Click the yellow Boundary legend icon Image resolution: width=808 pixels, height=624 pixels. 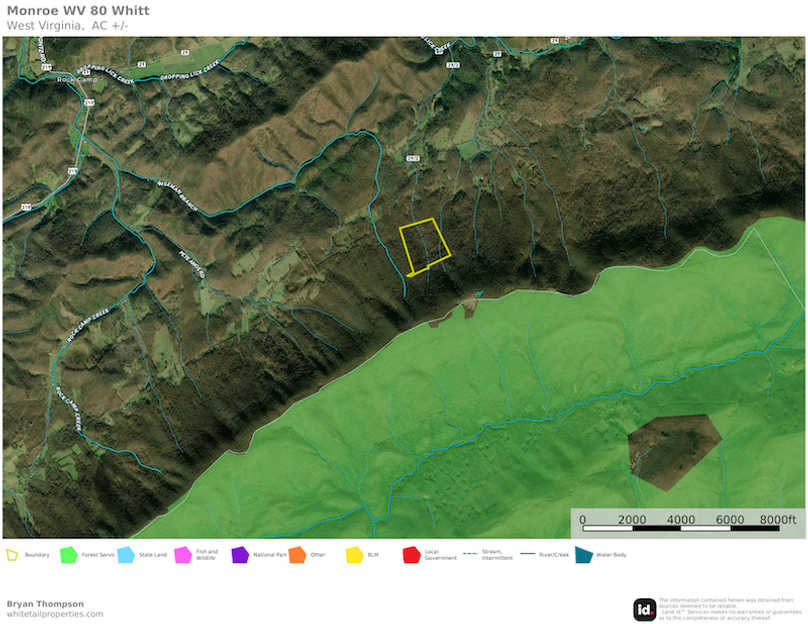[13, 554]
